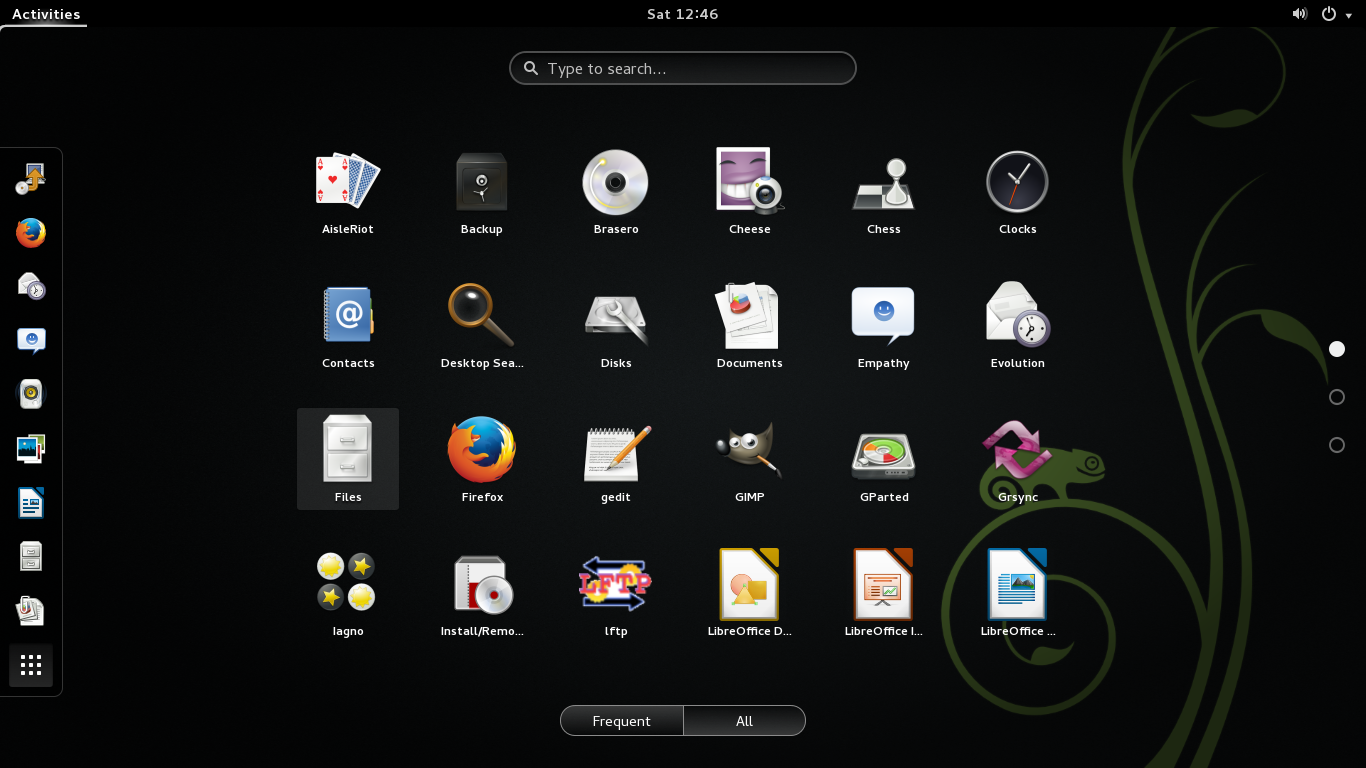Select the first page indicator dot
This screenshot has width=1366, height=768.
(x=1337, y=349)
